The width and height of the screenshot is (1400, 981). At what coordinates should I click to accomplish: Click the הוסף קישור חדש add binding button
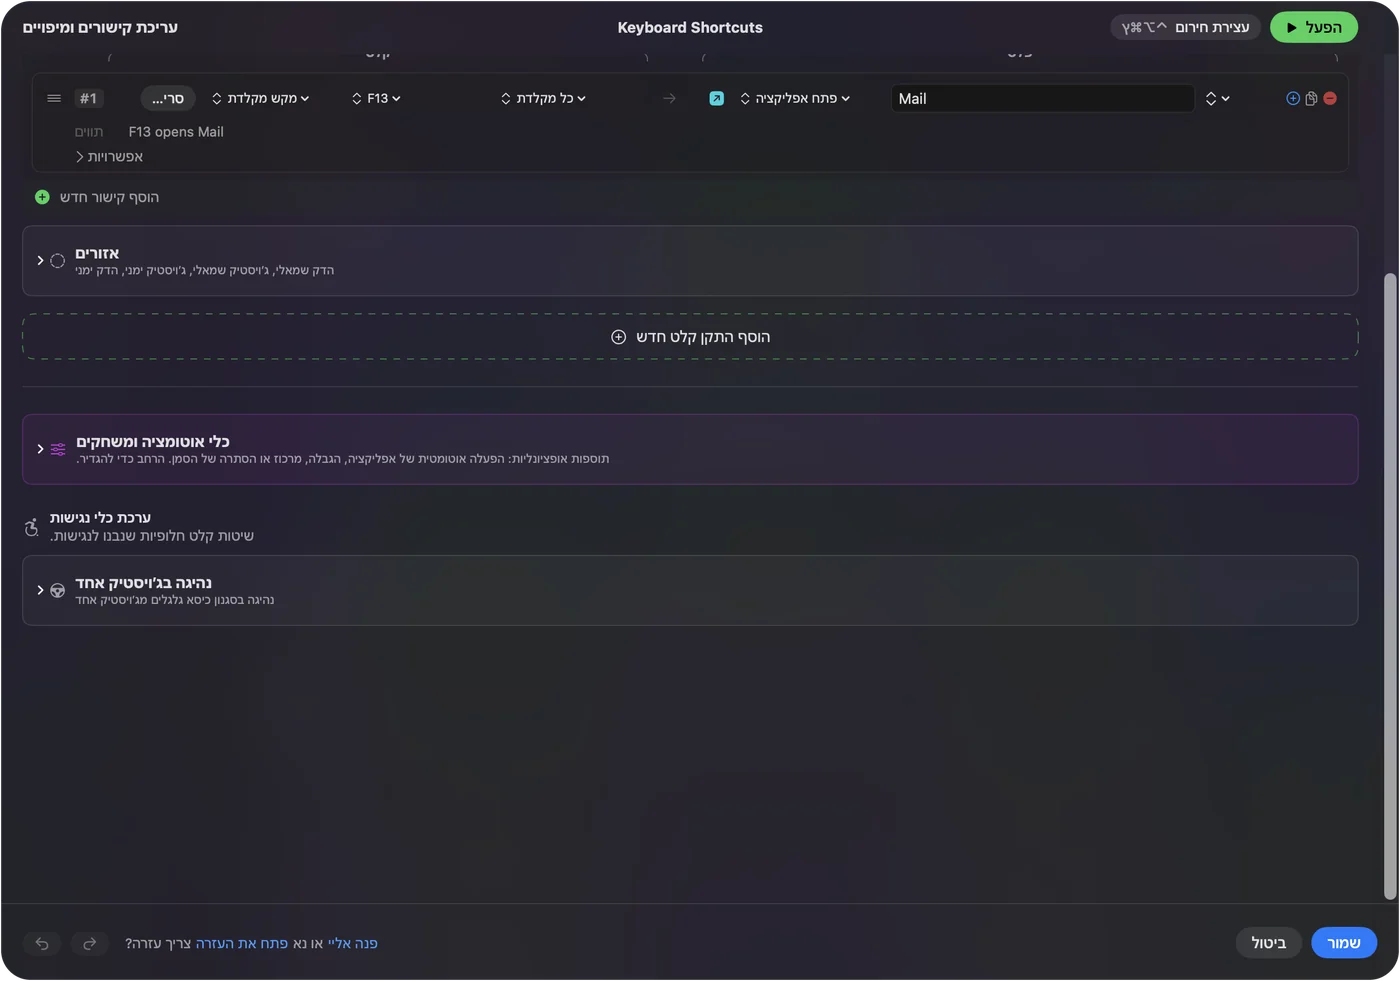tap(97, 197)
